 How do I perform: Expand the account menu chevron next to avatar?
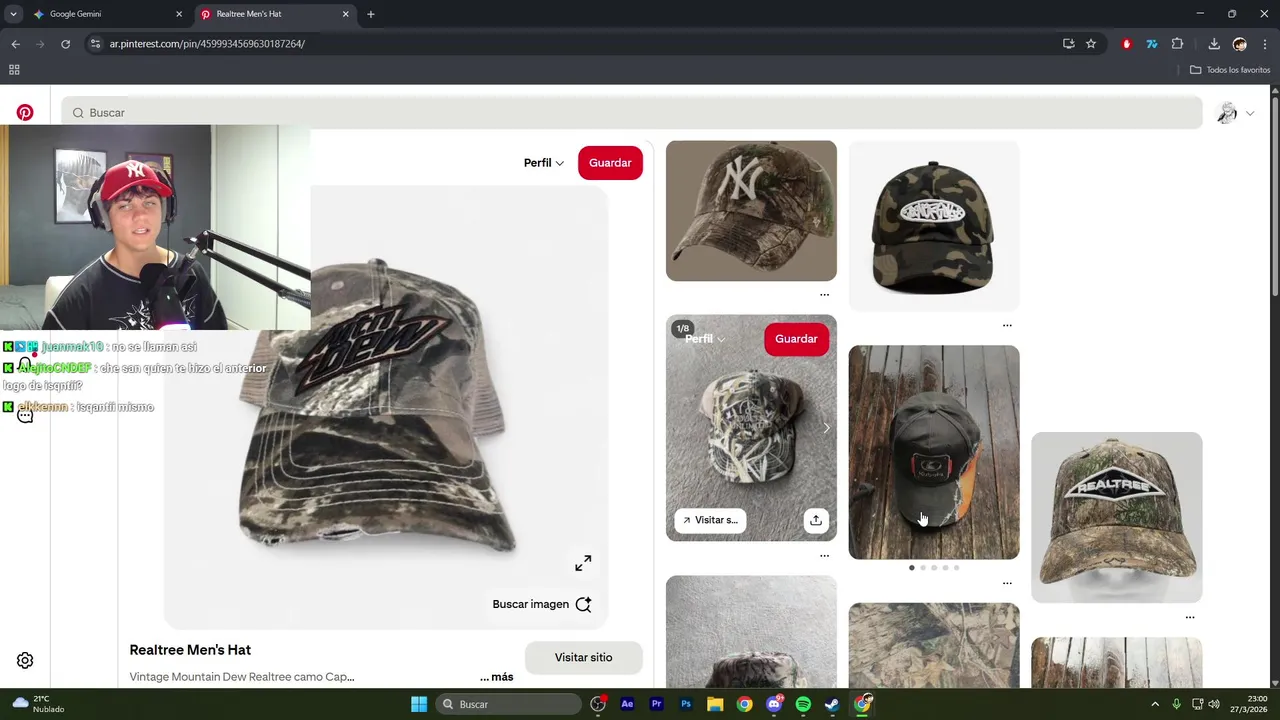(1250, 113)
